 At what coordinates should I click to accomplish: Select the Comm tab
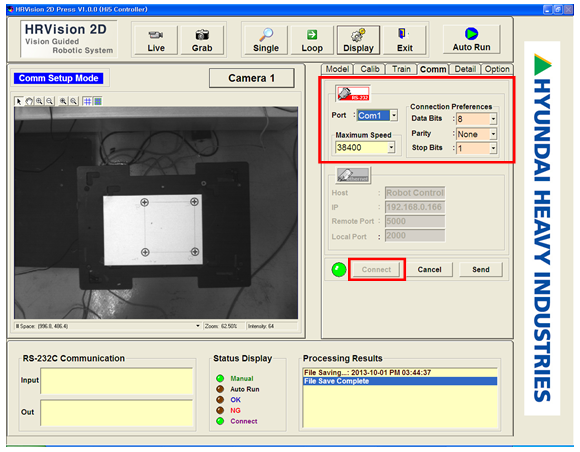[433, 69]
